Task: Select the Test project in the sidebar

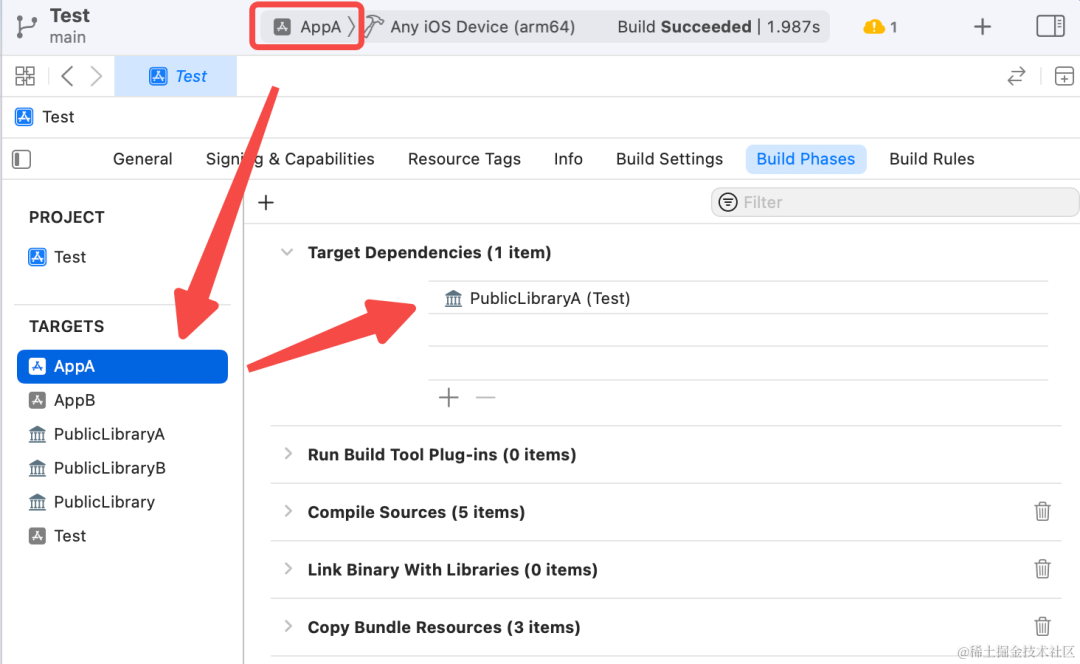Action: pyautogui.click(x=57, y=257)
